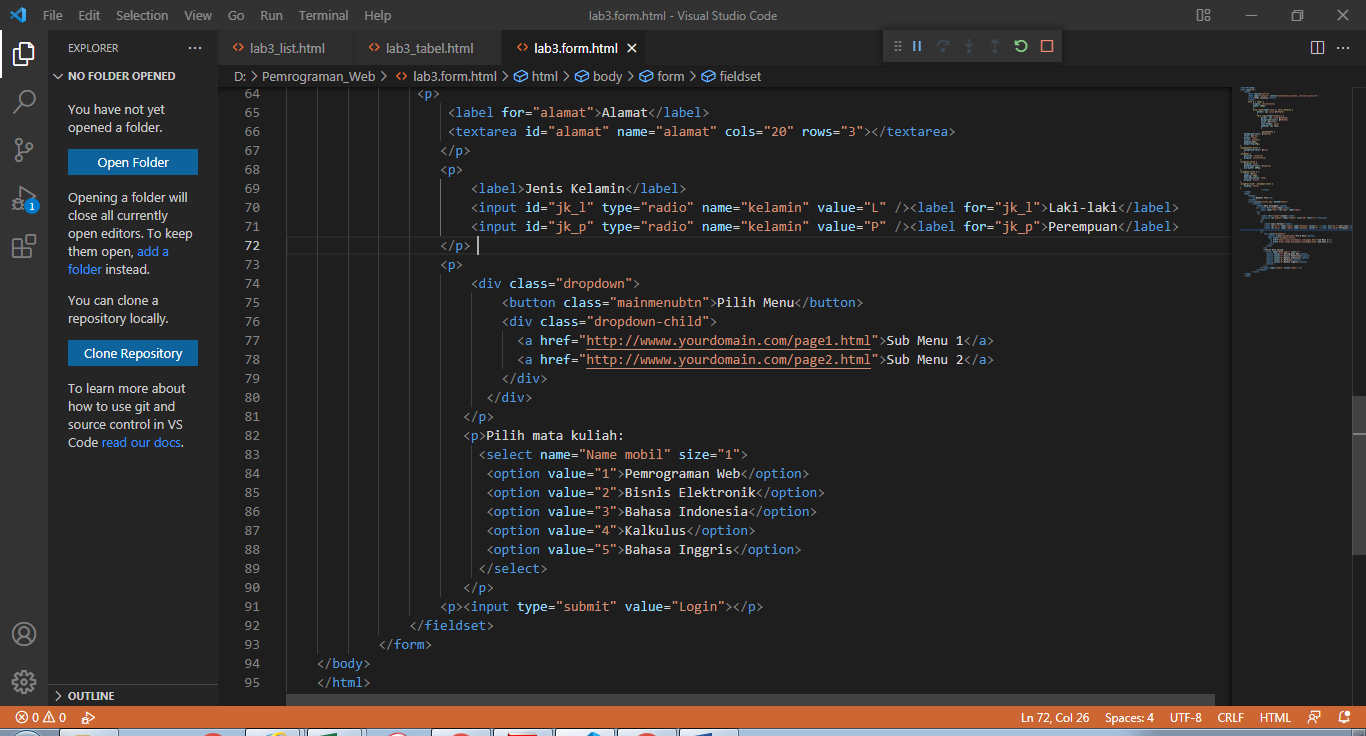Click the Clone Repository button

coord(133,353)
